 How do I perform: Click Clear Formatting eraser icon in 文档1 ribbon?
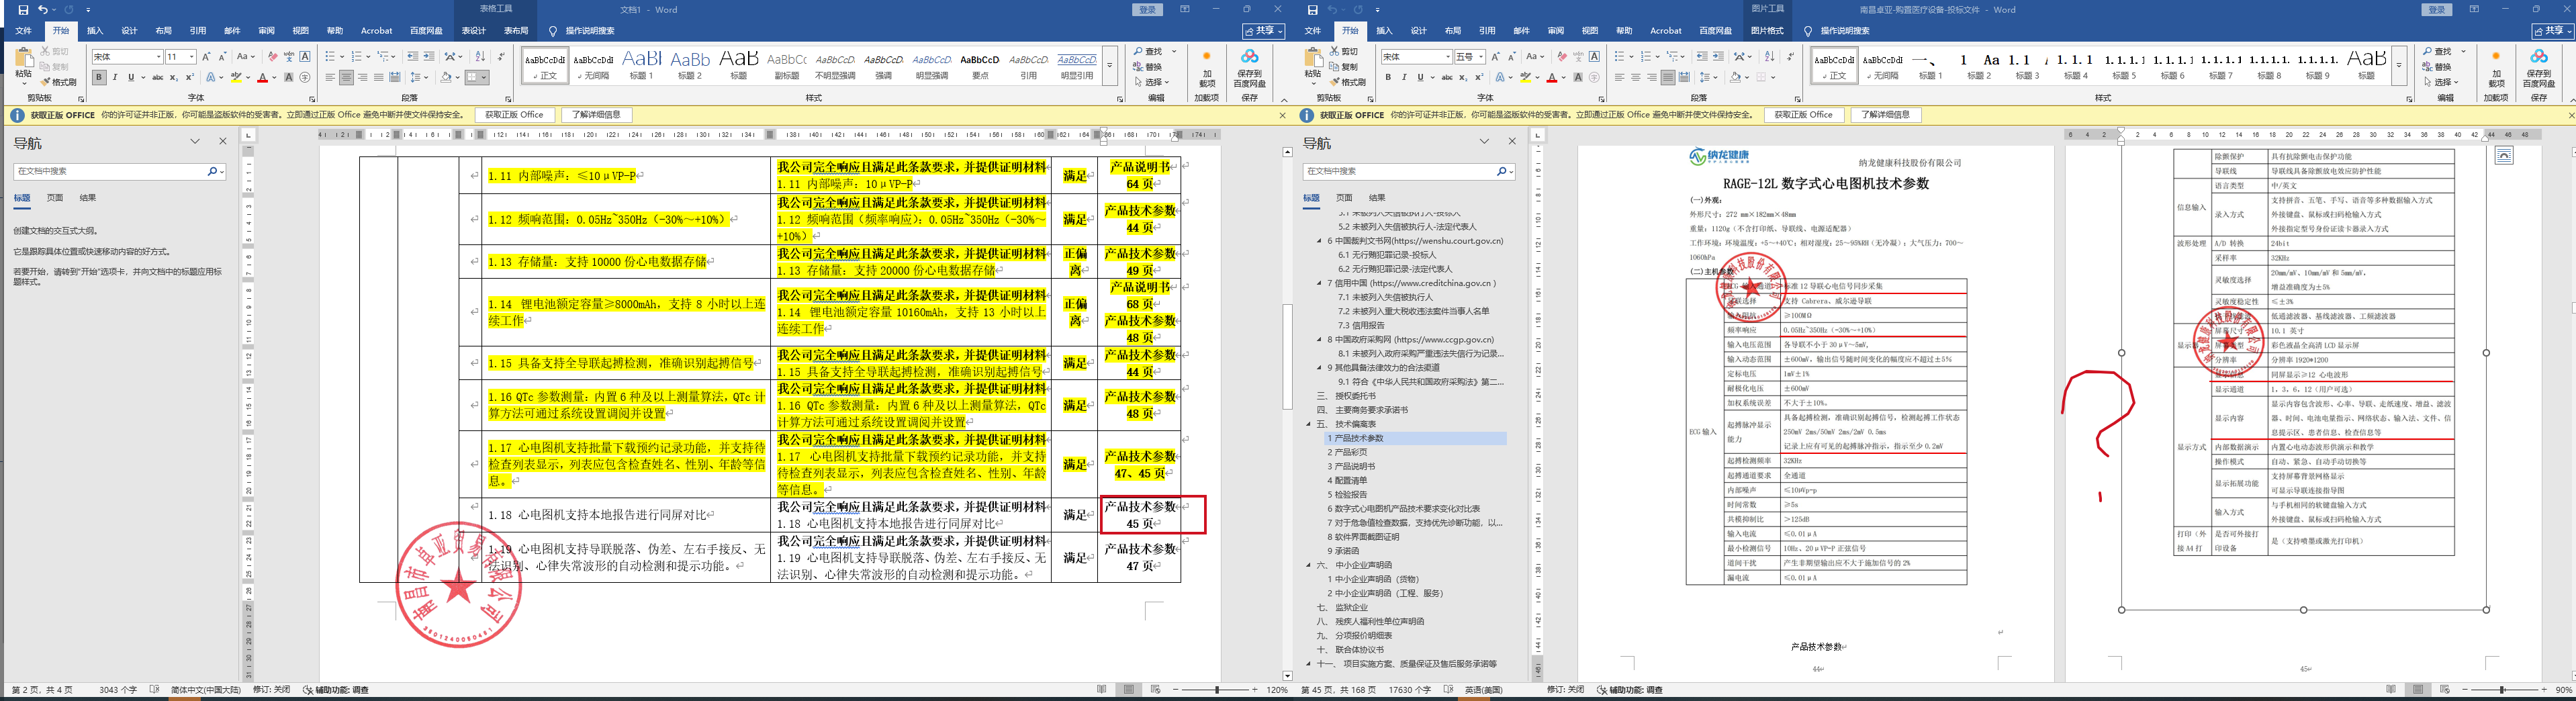tap(272, 57)
